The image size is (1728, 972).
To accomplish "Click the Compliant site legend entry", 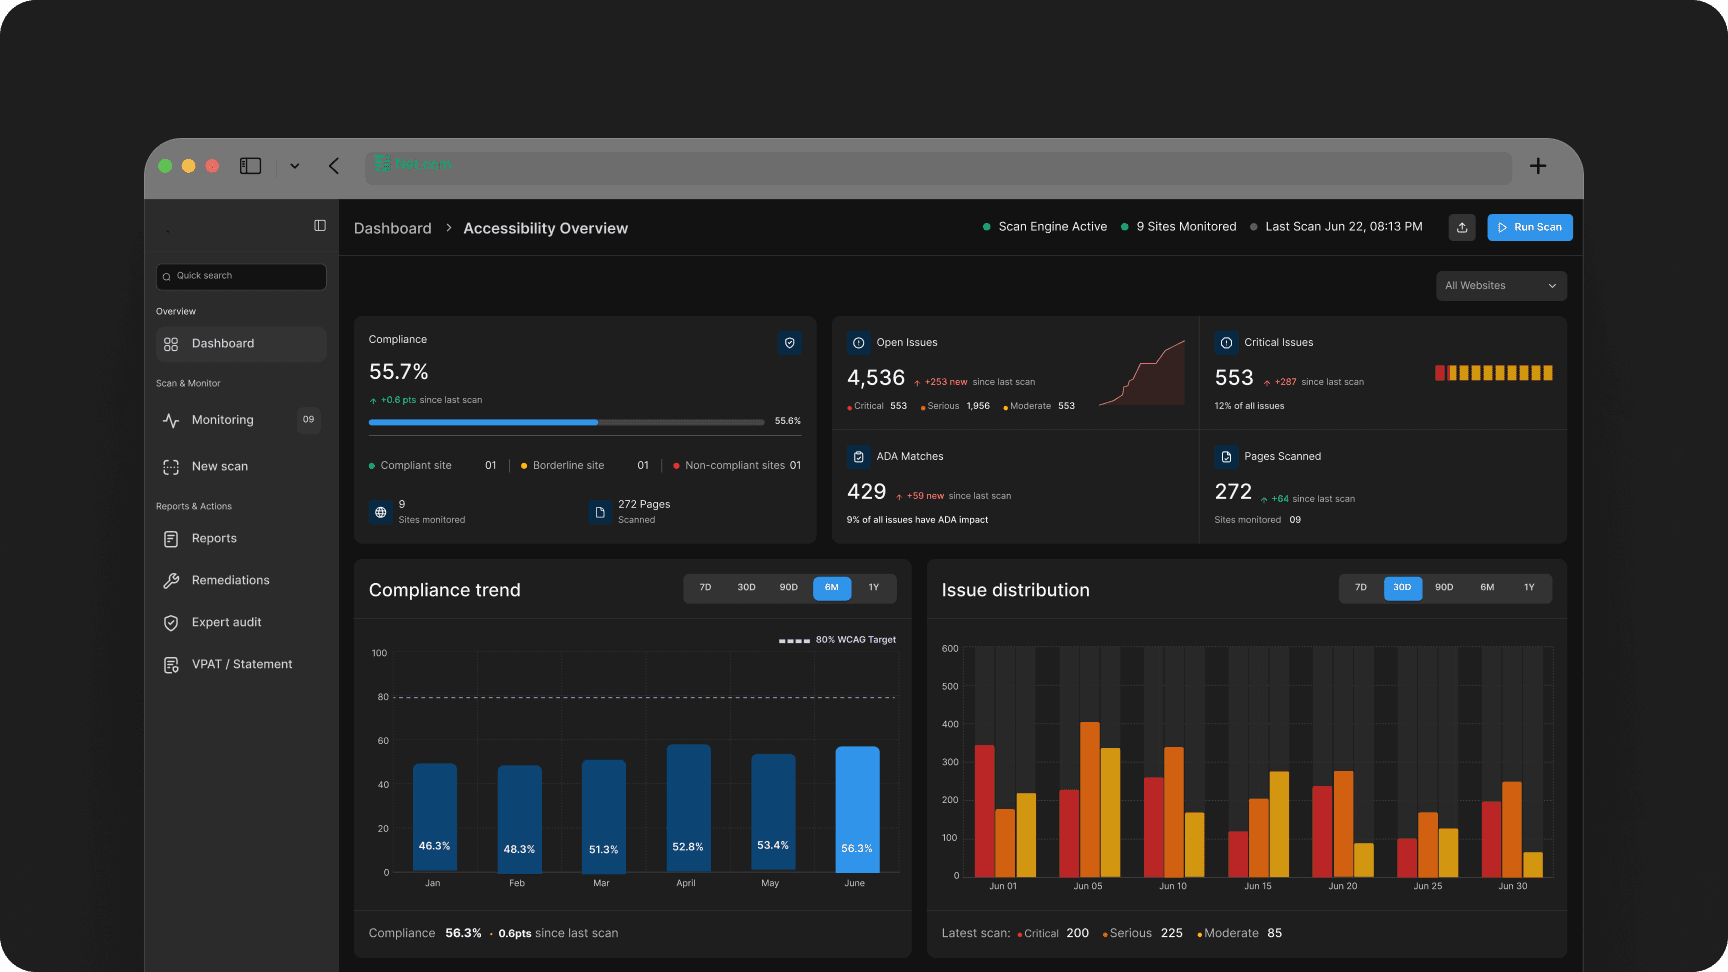I will (x=410, y=466).
